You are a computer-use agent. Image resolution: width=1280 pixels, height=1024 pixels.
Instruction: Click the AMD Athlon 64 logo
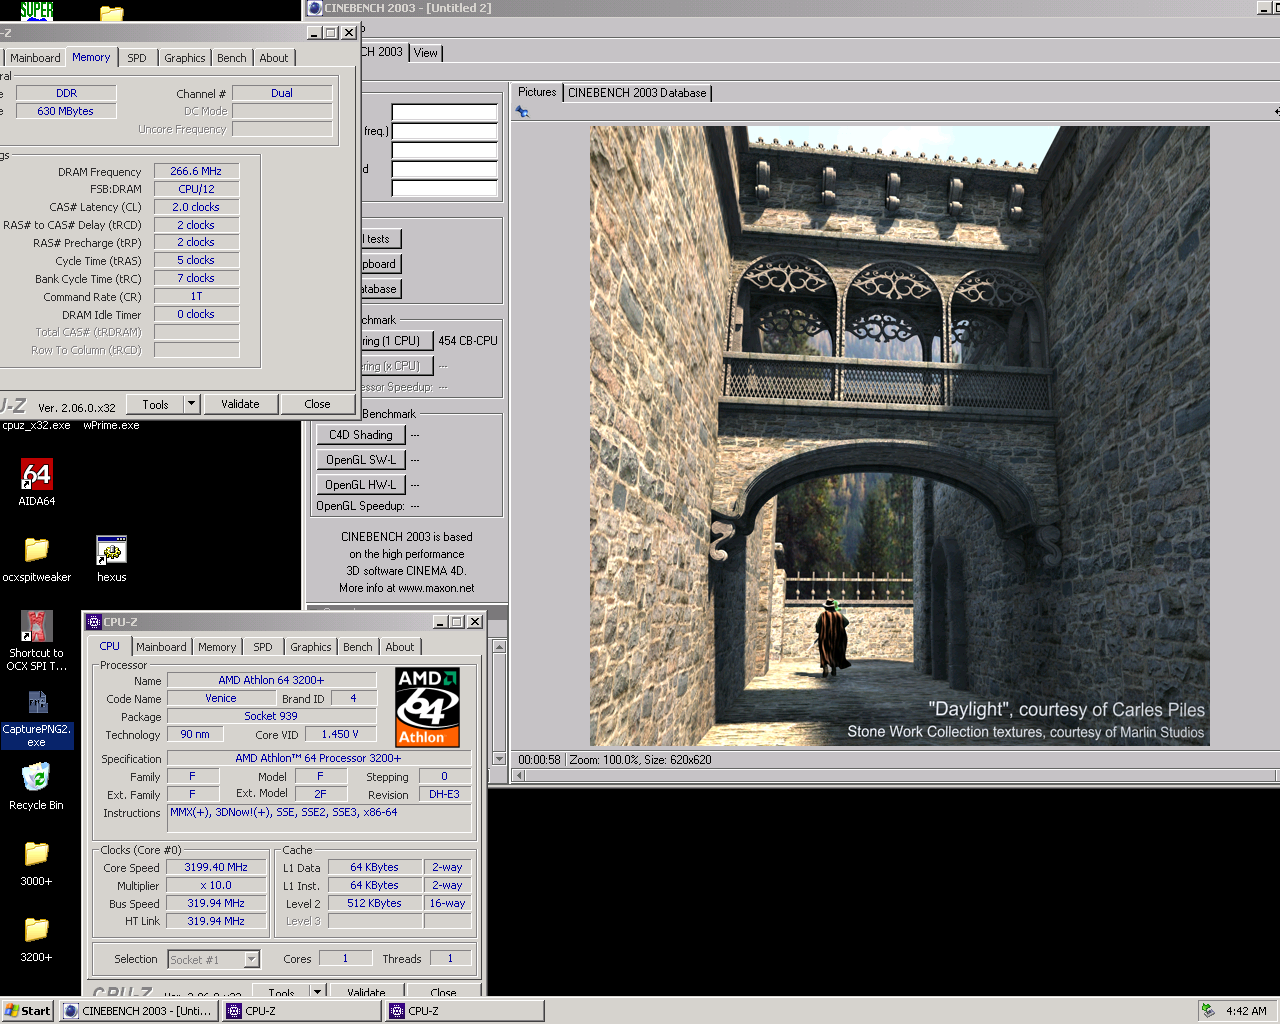pos(427,707)
